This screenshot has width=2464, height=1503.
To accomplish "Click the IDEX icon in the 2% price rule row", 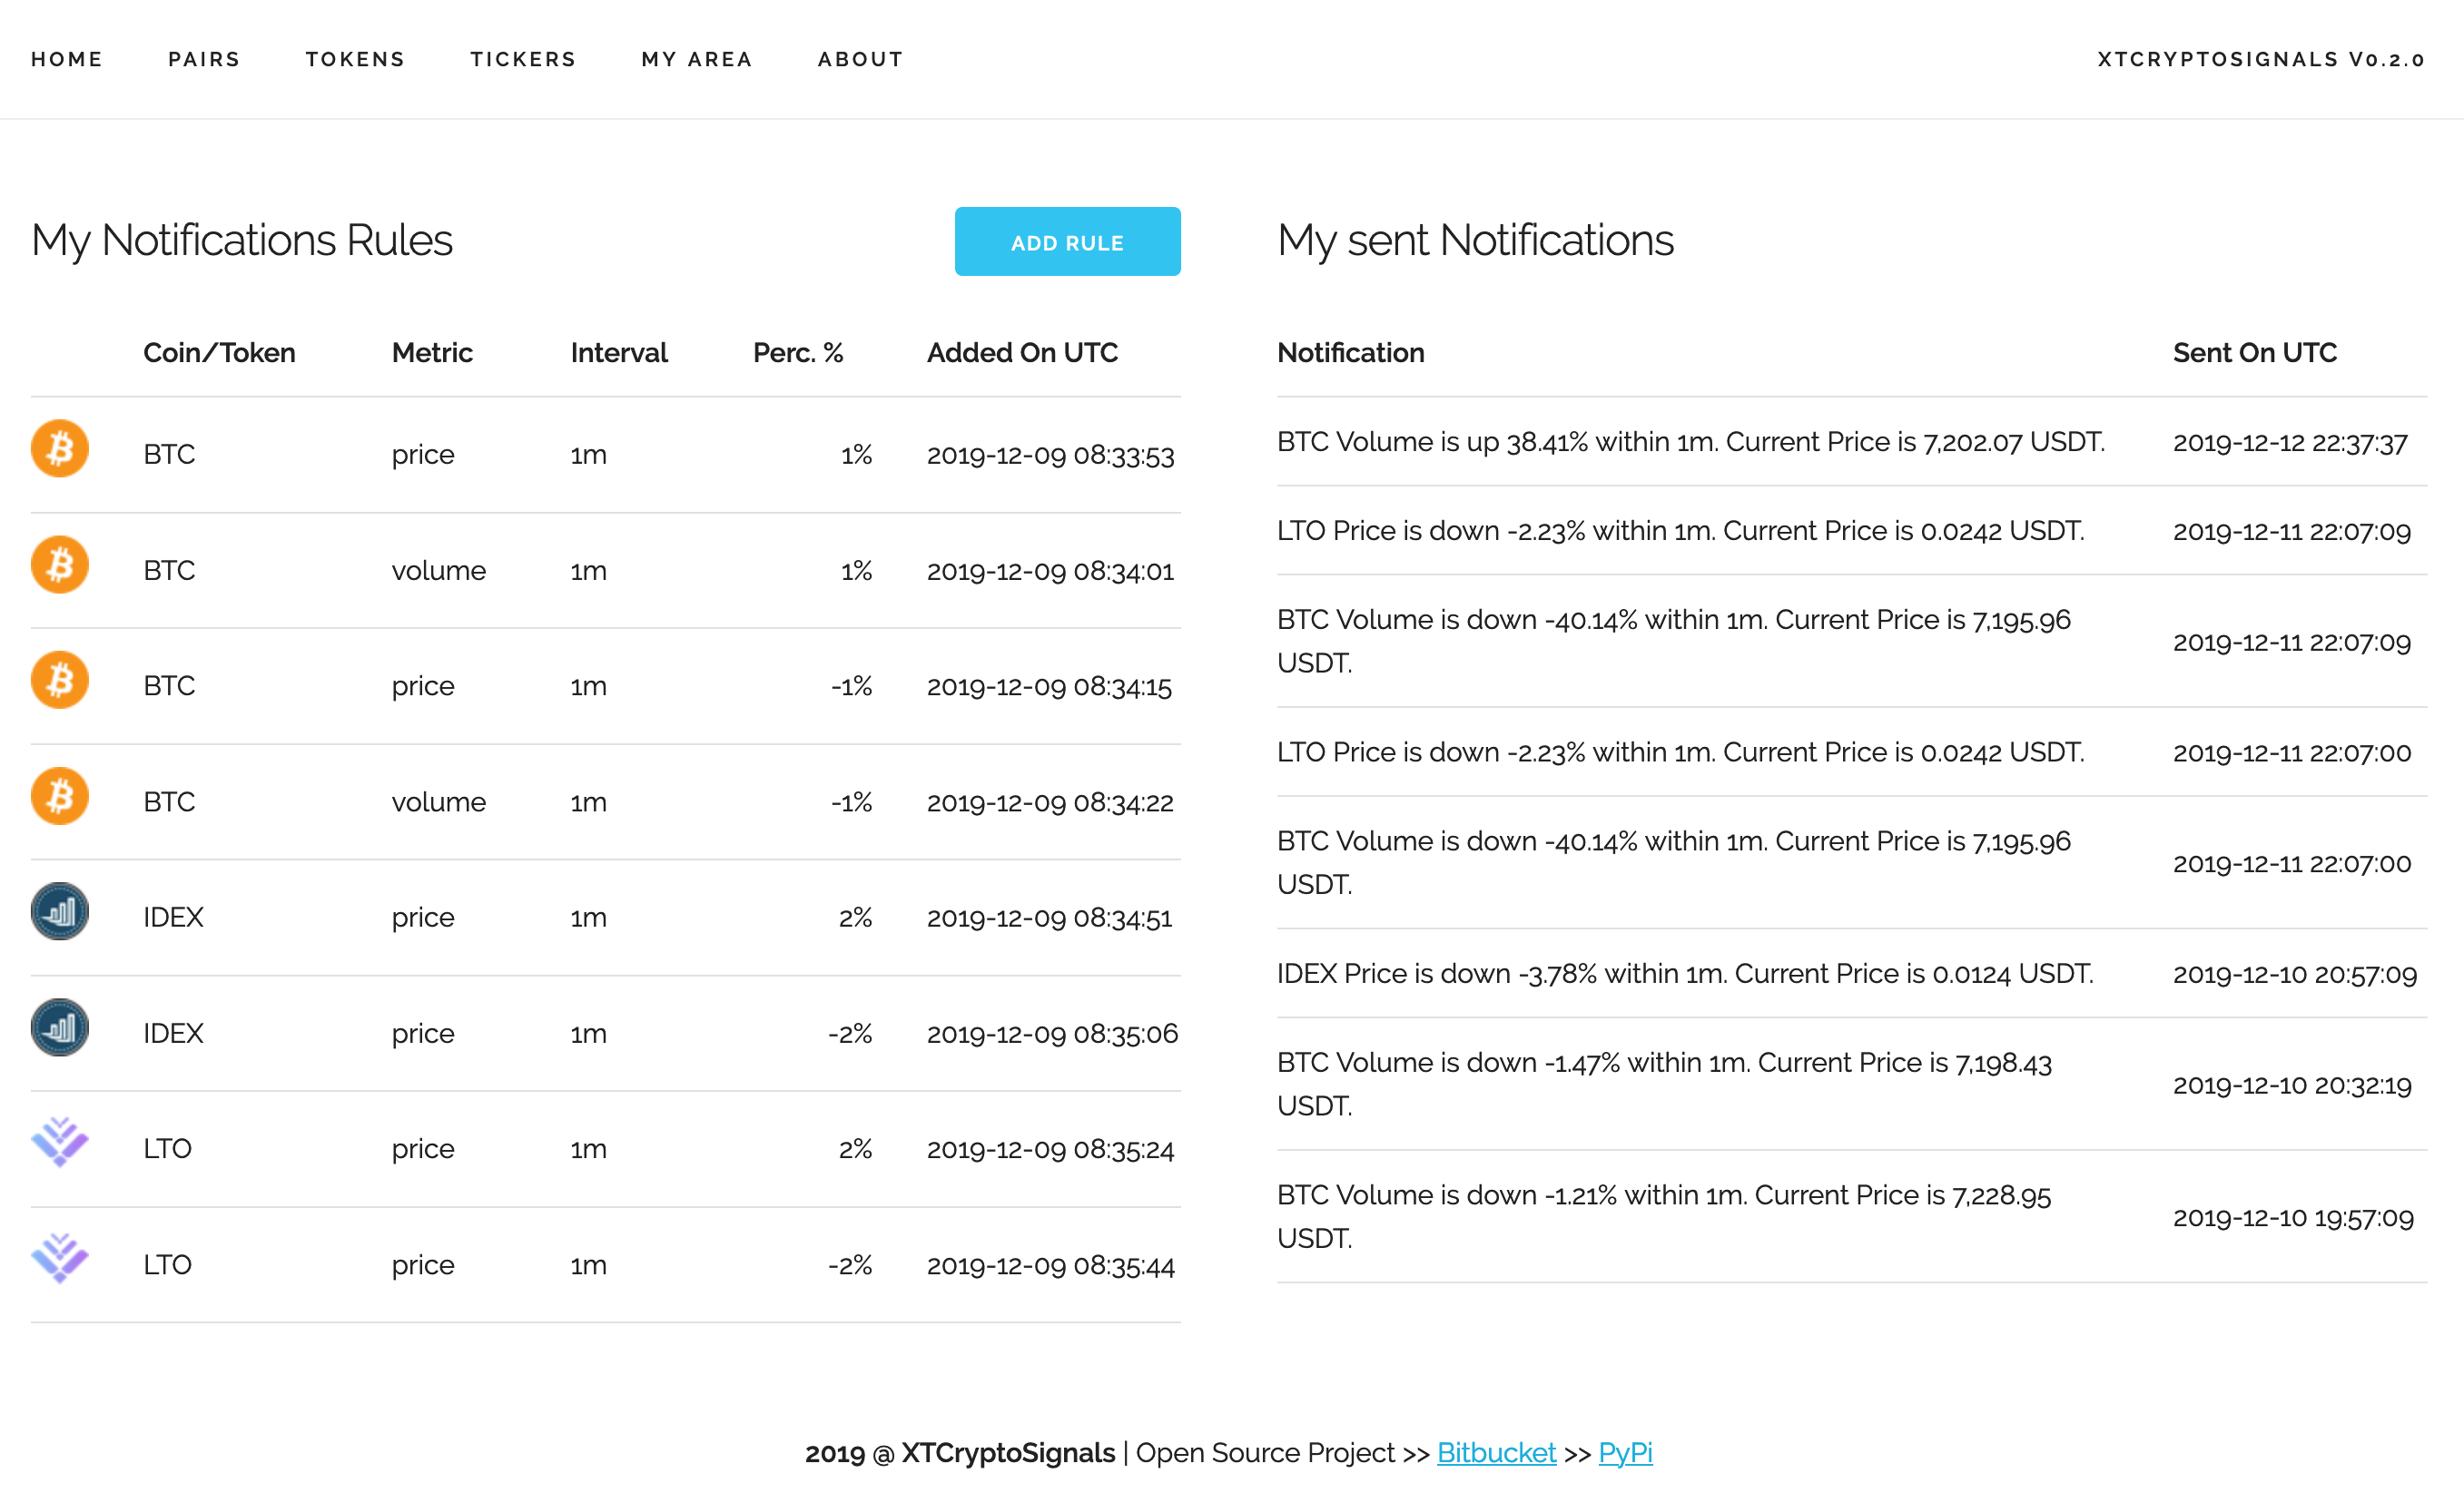I will (60, 912).
